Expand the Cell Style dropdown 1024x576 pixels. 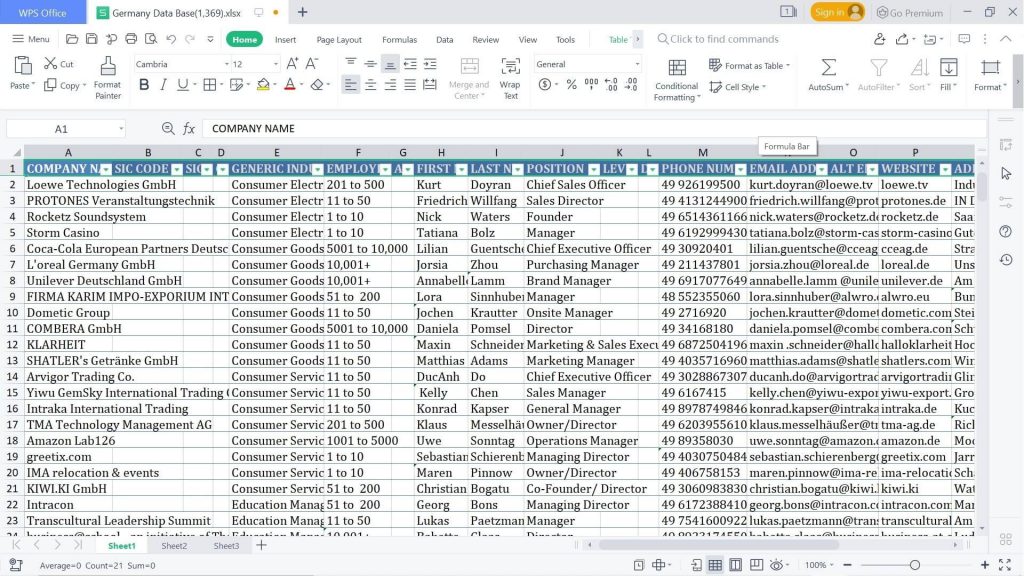pyautogui.click(x=764, y=87)
